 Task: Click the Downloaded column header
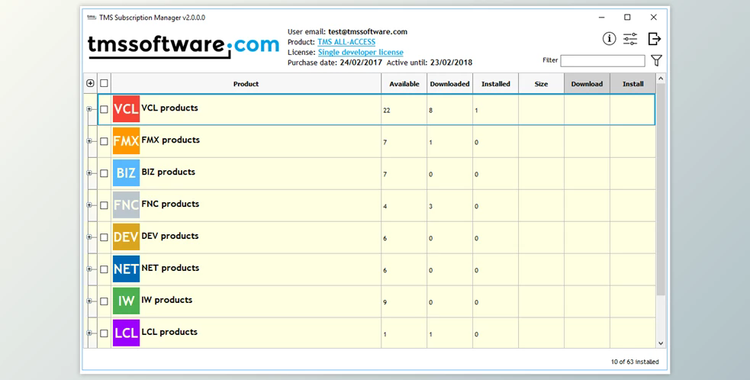point(450,84)
